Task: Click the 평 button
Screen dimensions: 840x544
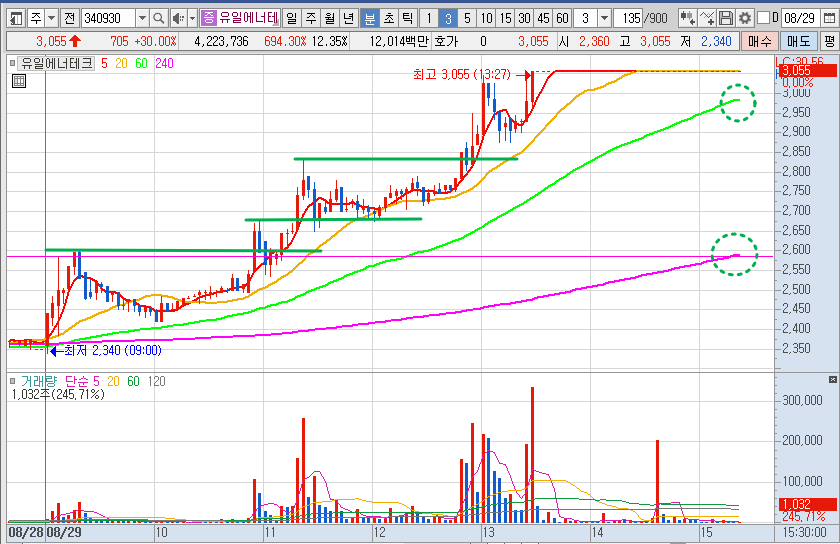Action: pyautogui.click(x=830, y=41)
